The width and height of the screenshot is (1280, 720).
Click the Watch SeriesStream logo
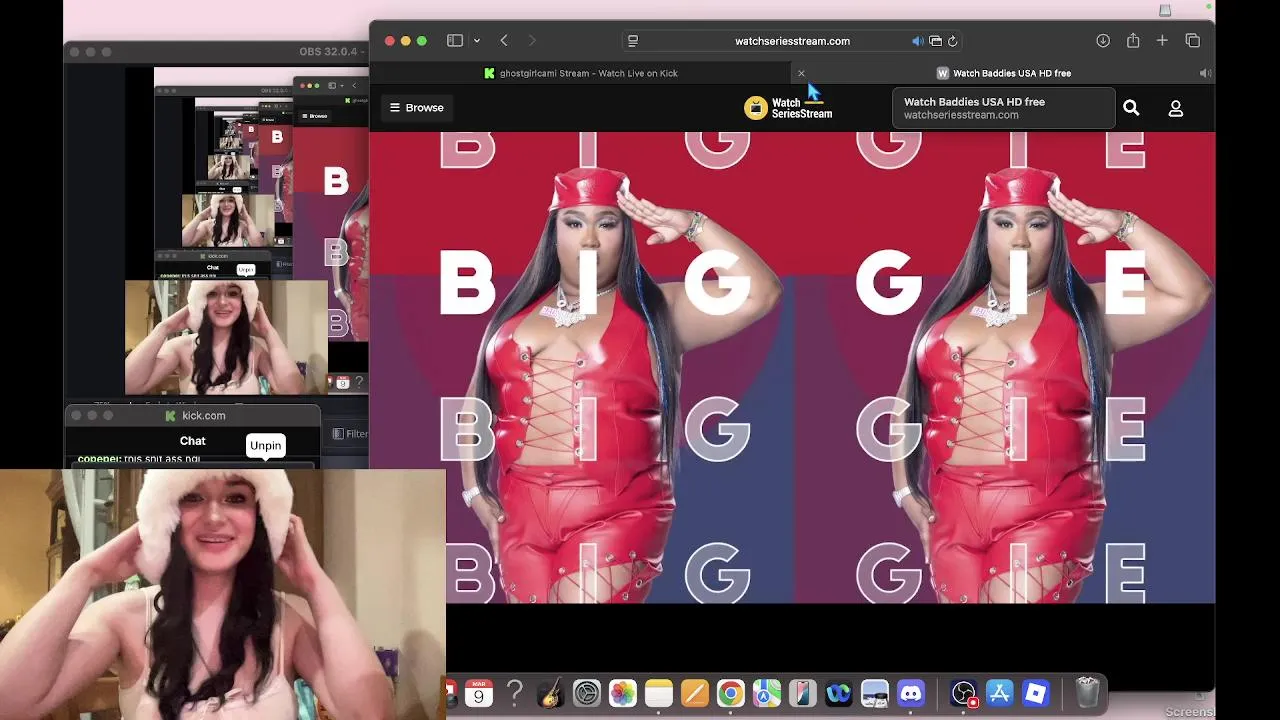(x=789, y=108)
